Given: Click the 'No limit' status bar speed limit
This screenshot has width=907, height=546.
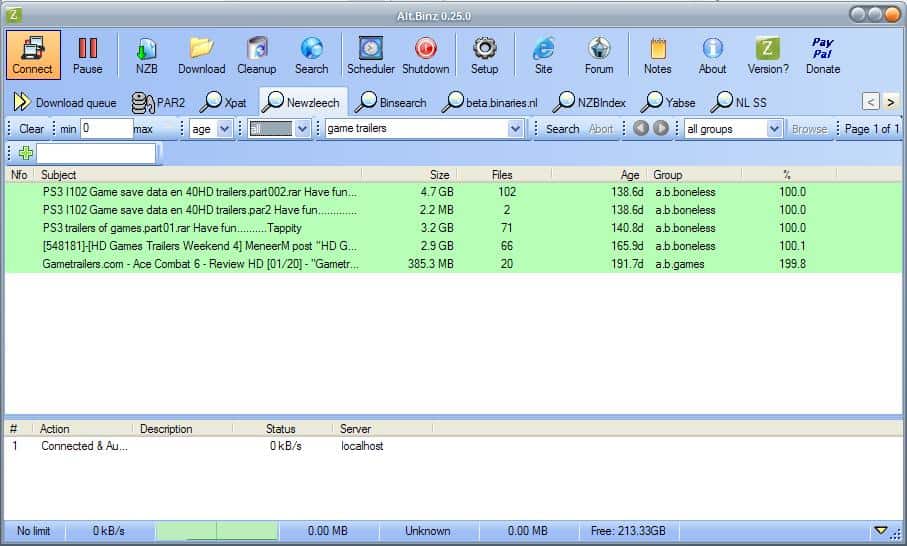Looking at the screenshot, I should [x=34, y=530].
